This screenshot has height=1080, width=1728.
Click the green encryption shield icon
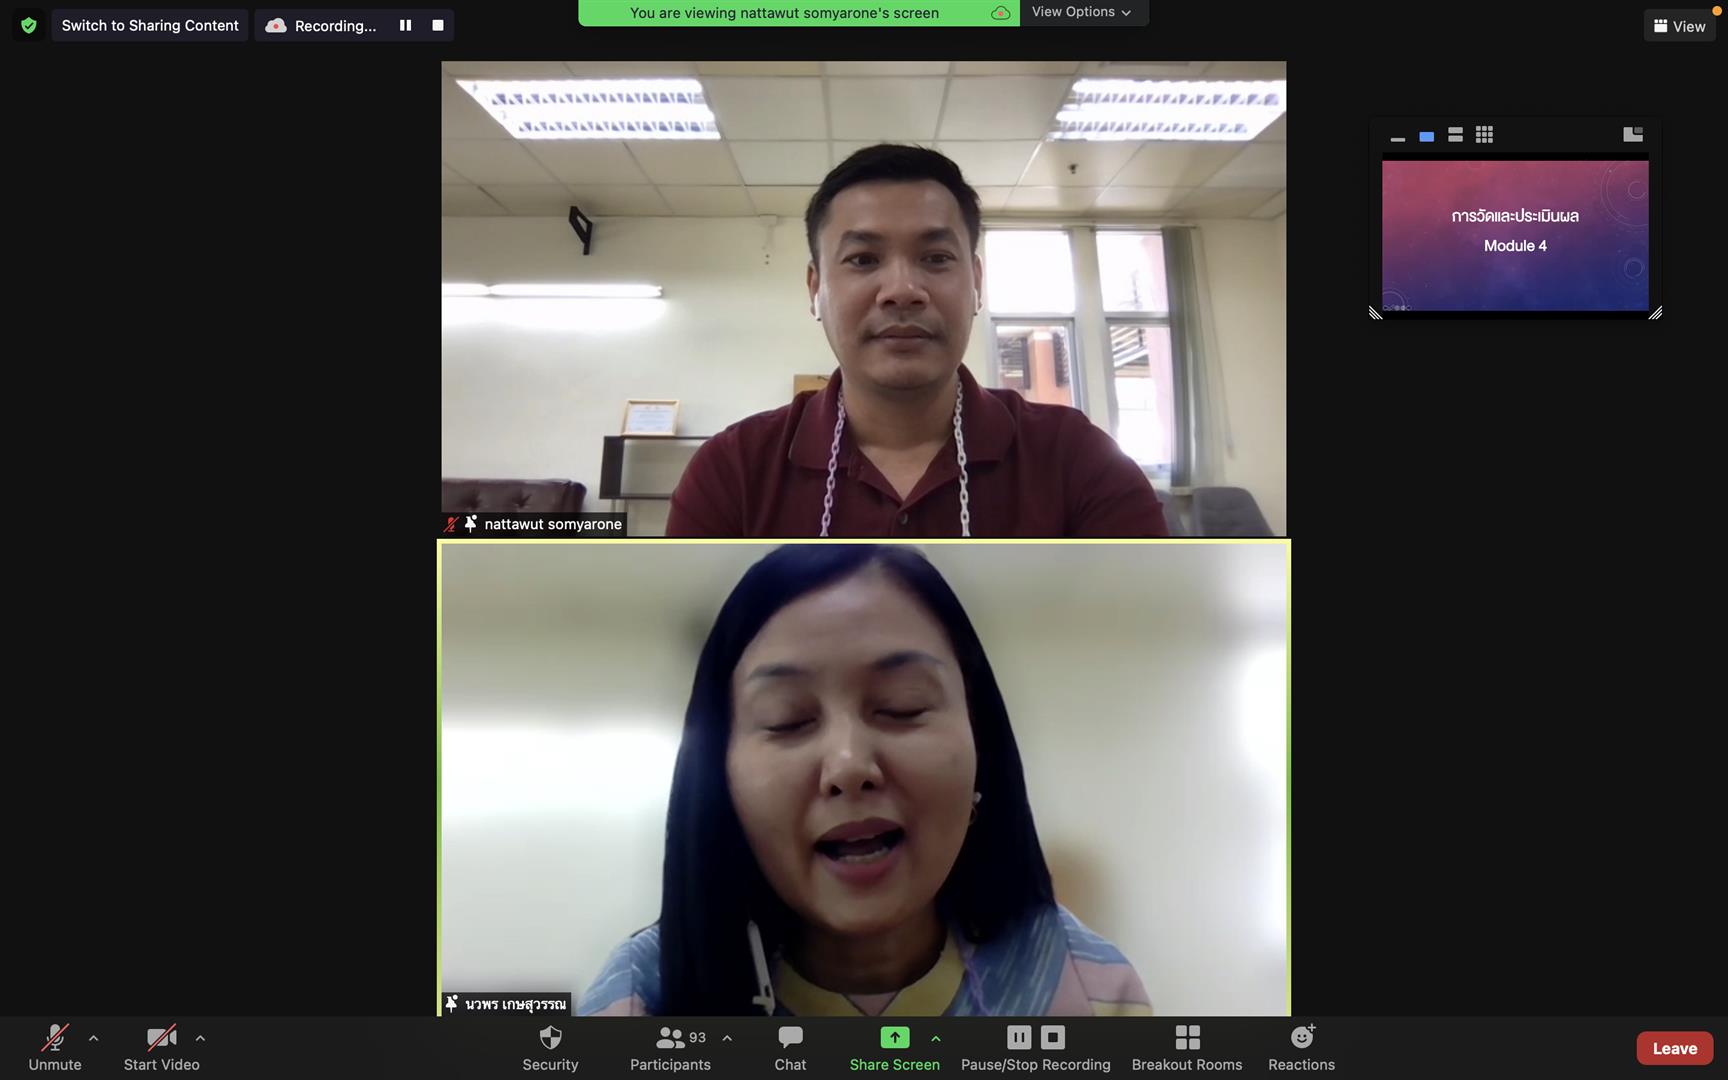29,25
